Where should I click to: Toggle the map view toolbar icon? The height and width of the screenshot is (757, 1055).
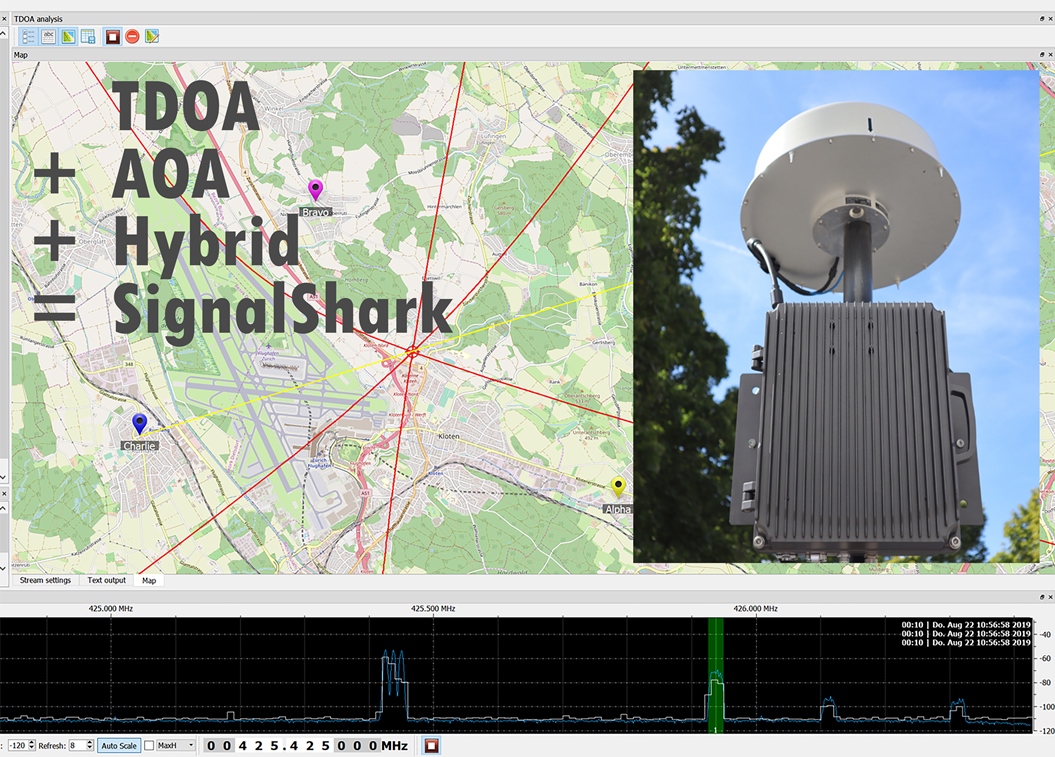point(68,37)
